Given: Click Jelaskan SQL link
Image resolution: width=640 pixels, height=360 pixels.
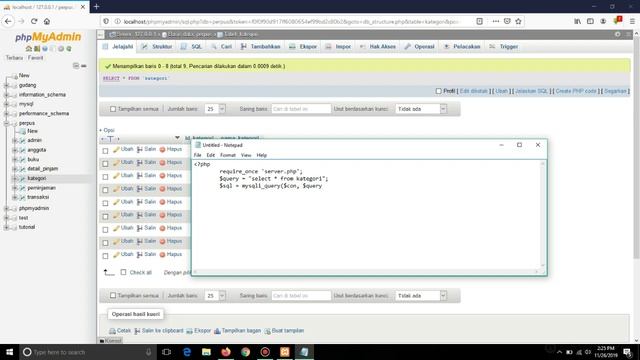Looking at the screenshot, I should coord(531,91).
